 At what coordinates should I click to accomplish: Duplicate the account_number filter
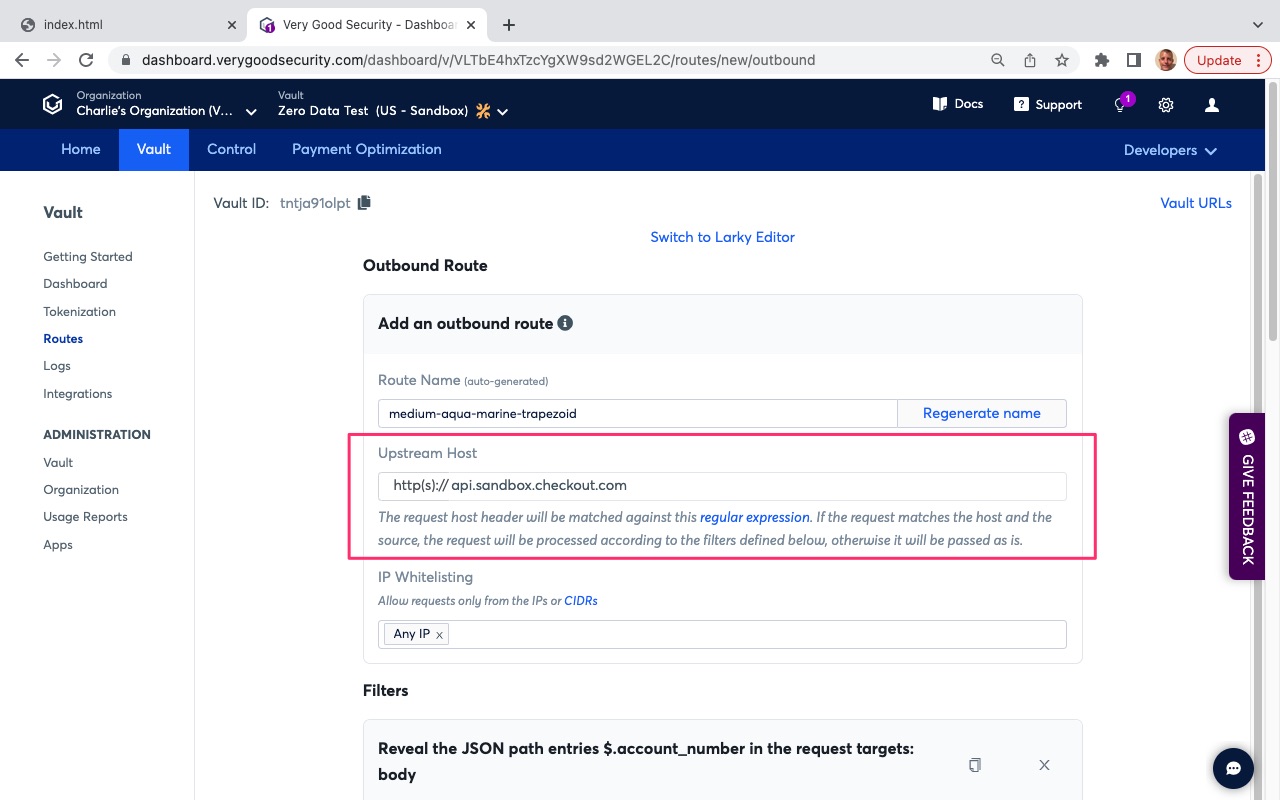tap(975, 765)
